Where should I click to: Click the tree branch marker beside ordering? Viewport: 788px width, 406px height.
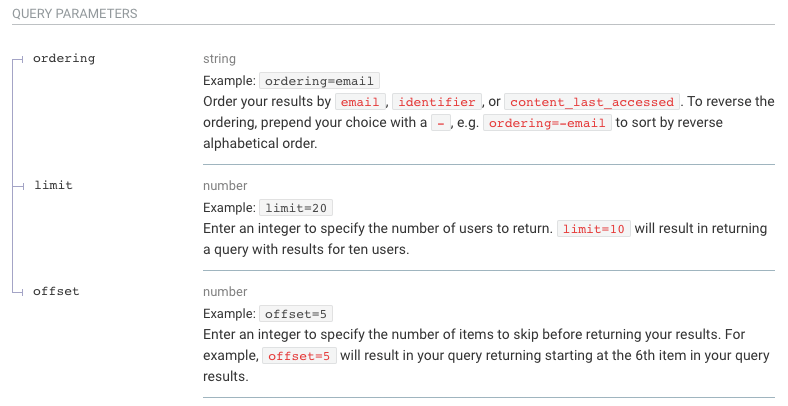[x=18, y=59]
